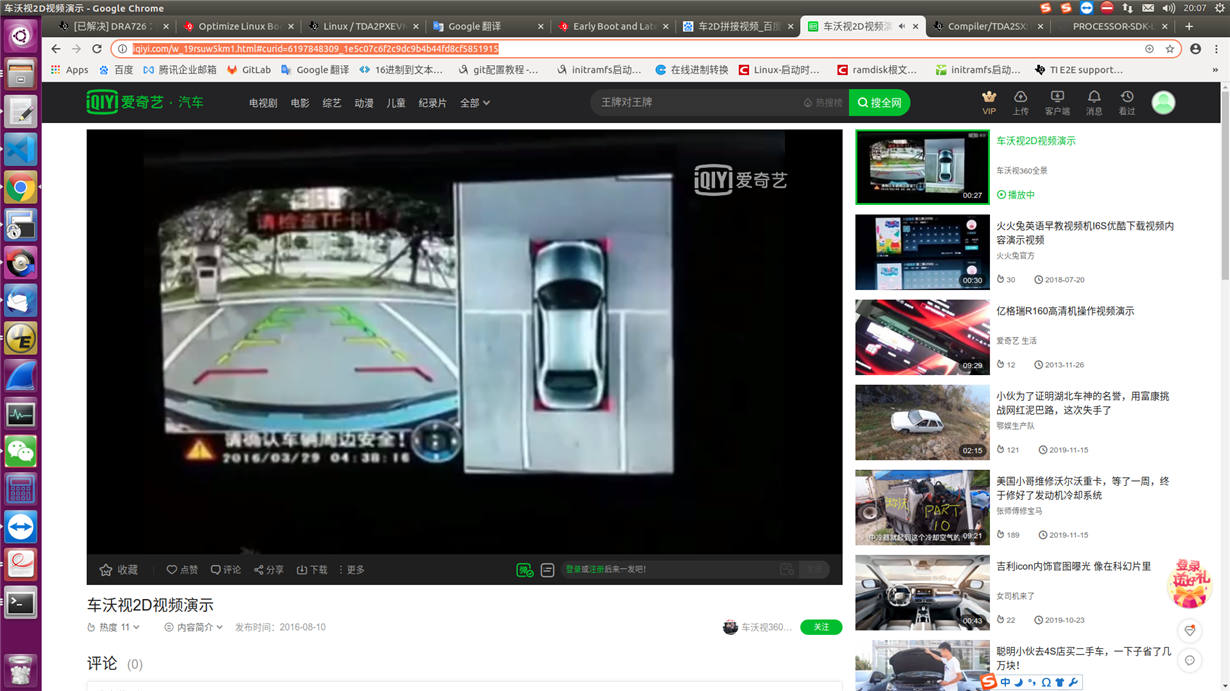Open Chrome profile account icon

[x=1195, y=48]
